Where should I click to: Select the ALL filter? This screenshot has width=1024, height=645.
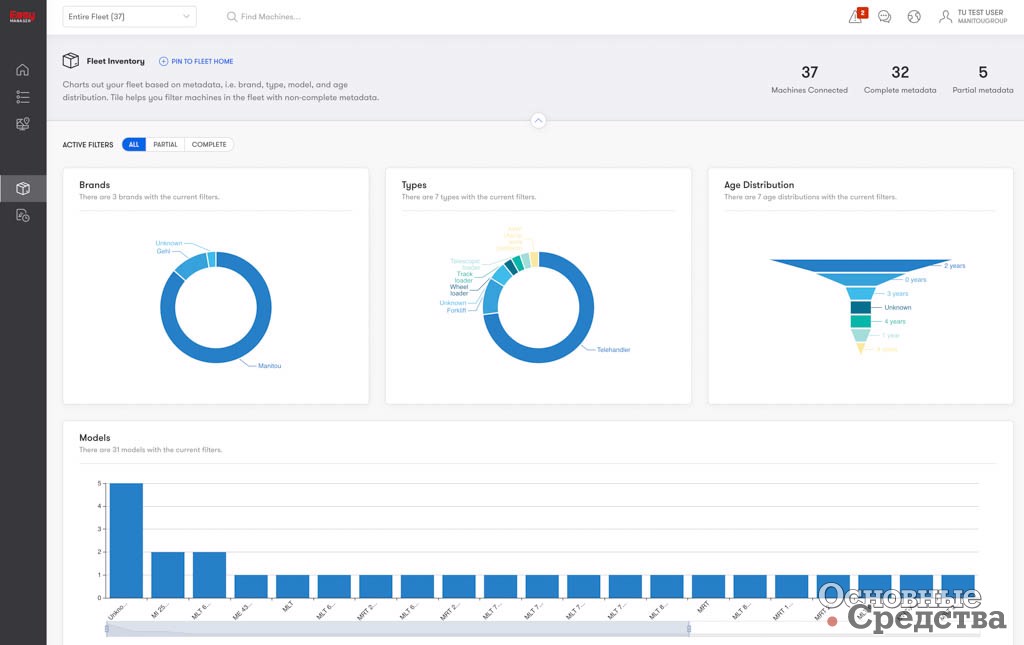pos(134,144)
